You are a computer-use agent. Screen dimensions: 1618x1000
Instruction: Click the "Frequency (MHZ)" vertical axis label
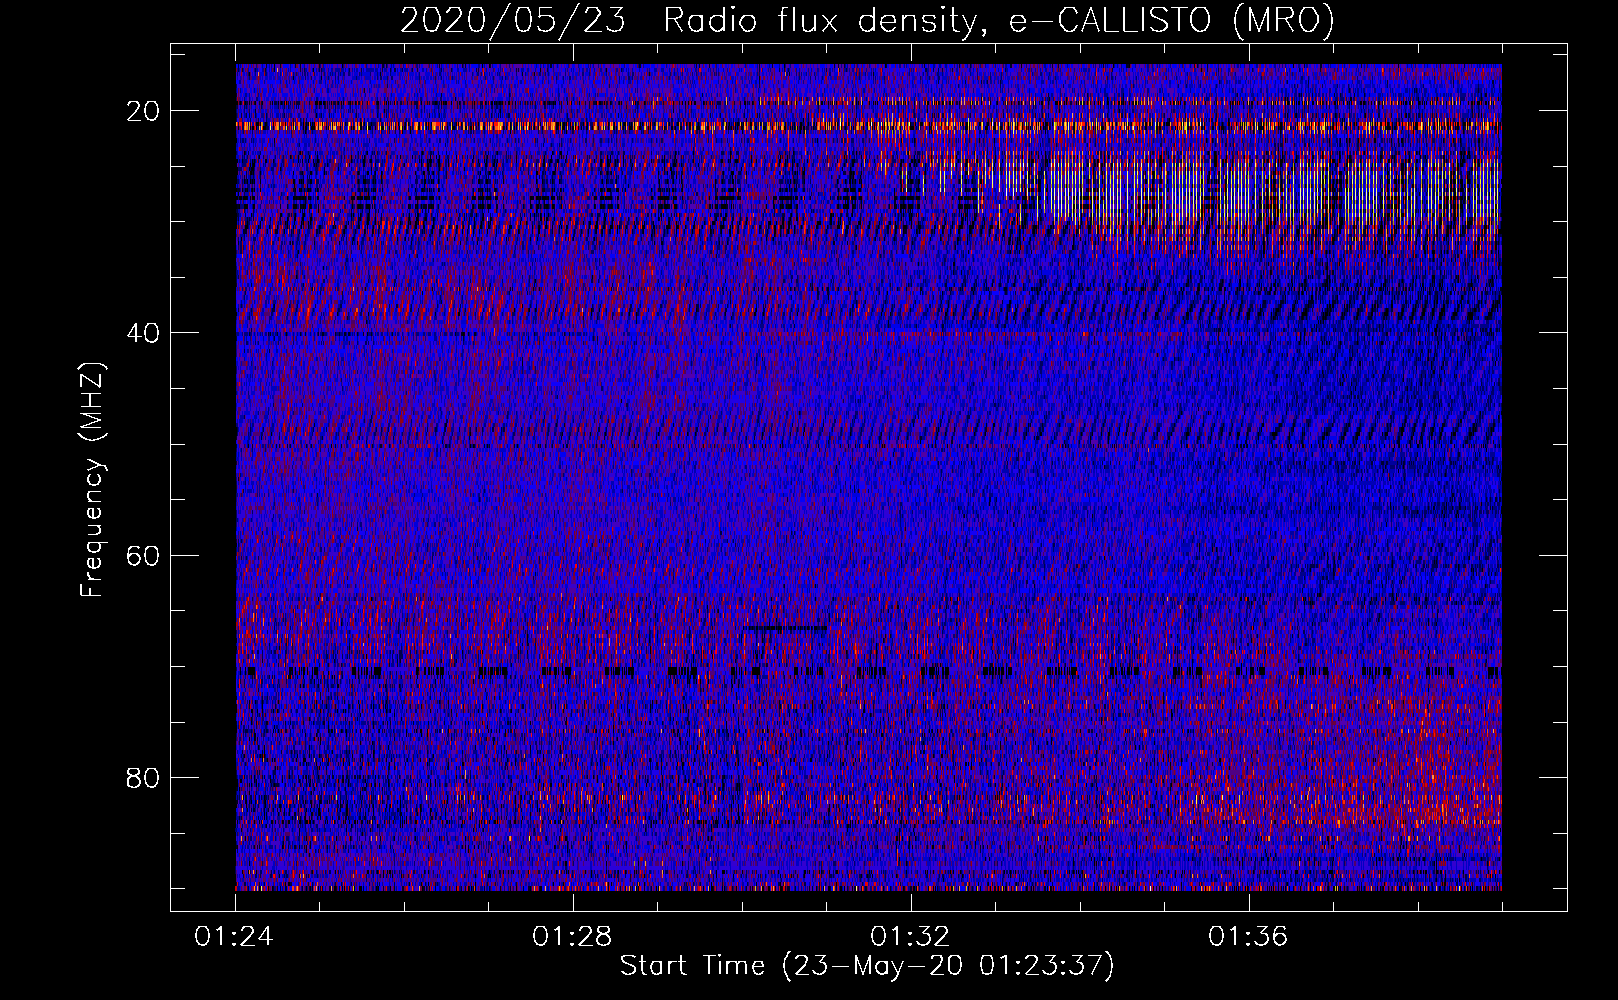[x=92, y=480]
